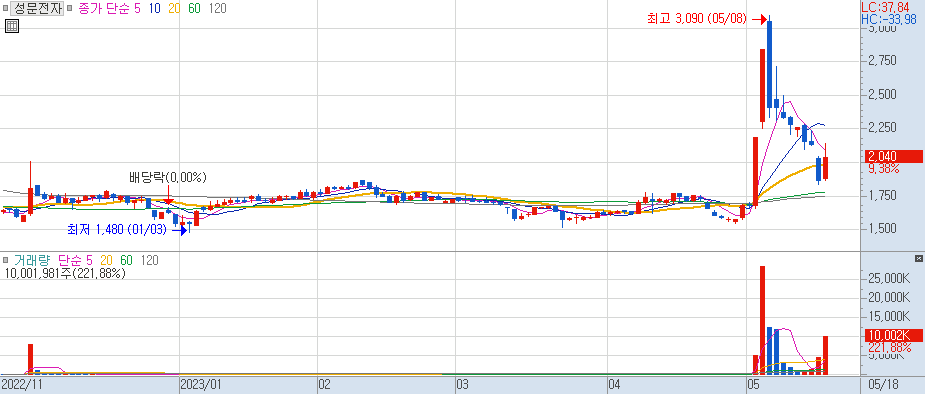This screenshot has height=394, width=925.
Task: Click the 03 month axis label
Action: tap(462, 385)
